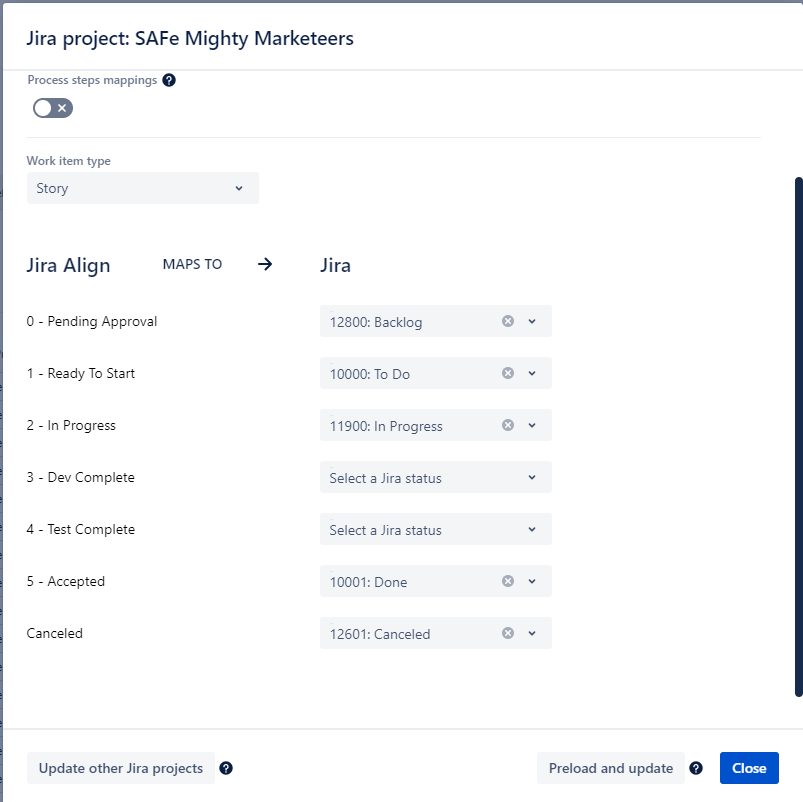803x802 pixels.
Task: Click the Preload and update button
Action: coord(610,768)
